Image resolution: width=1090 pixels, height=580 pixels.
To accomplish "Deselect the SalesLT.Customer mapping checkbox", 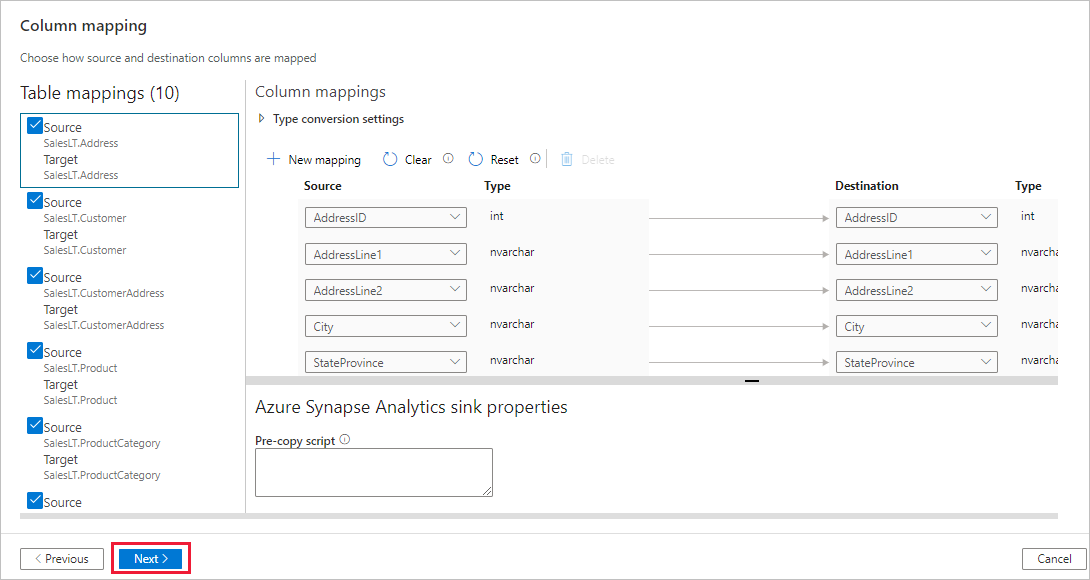I will coord(33,199).
